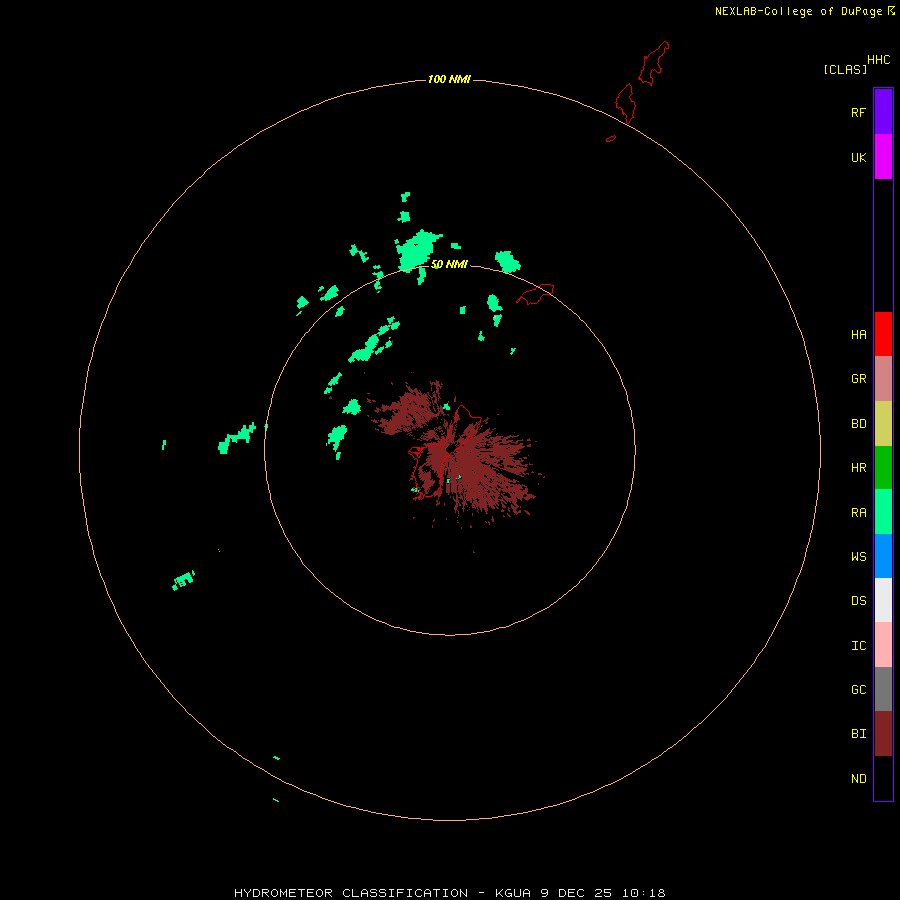
Task: Click the DS legend label
Action: tap(858, 601)
